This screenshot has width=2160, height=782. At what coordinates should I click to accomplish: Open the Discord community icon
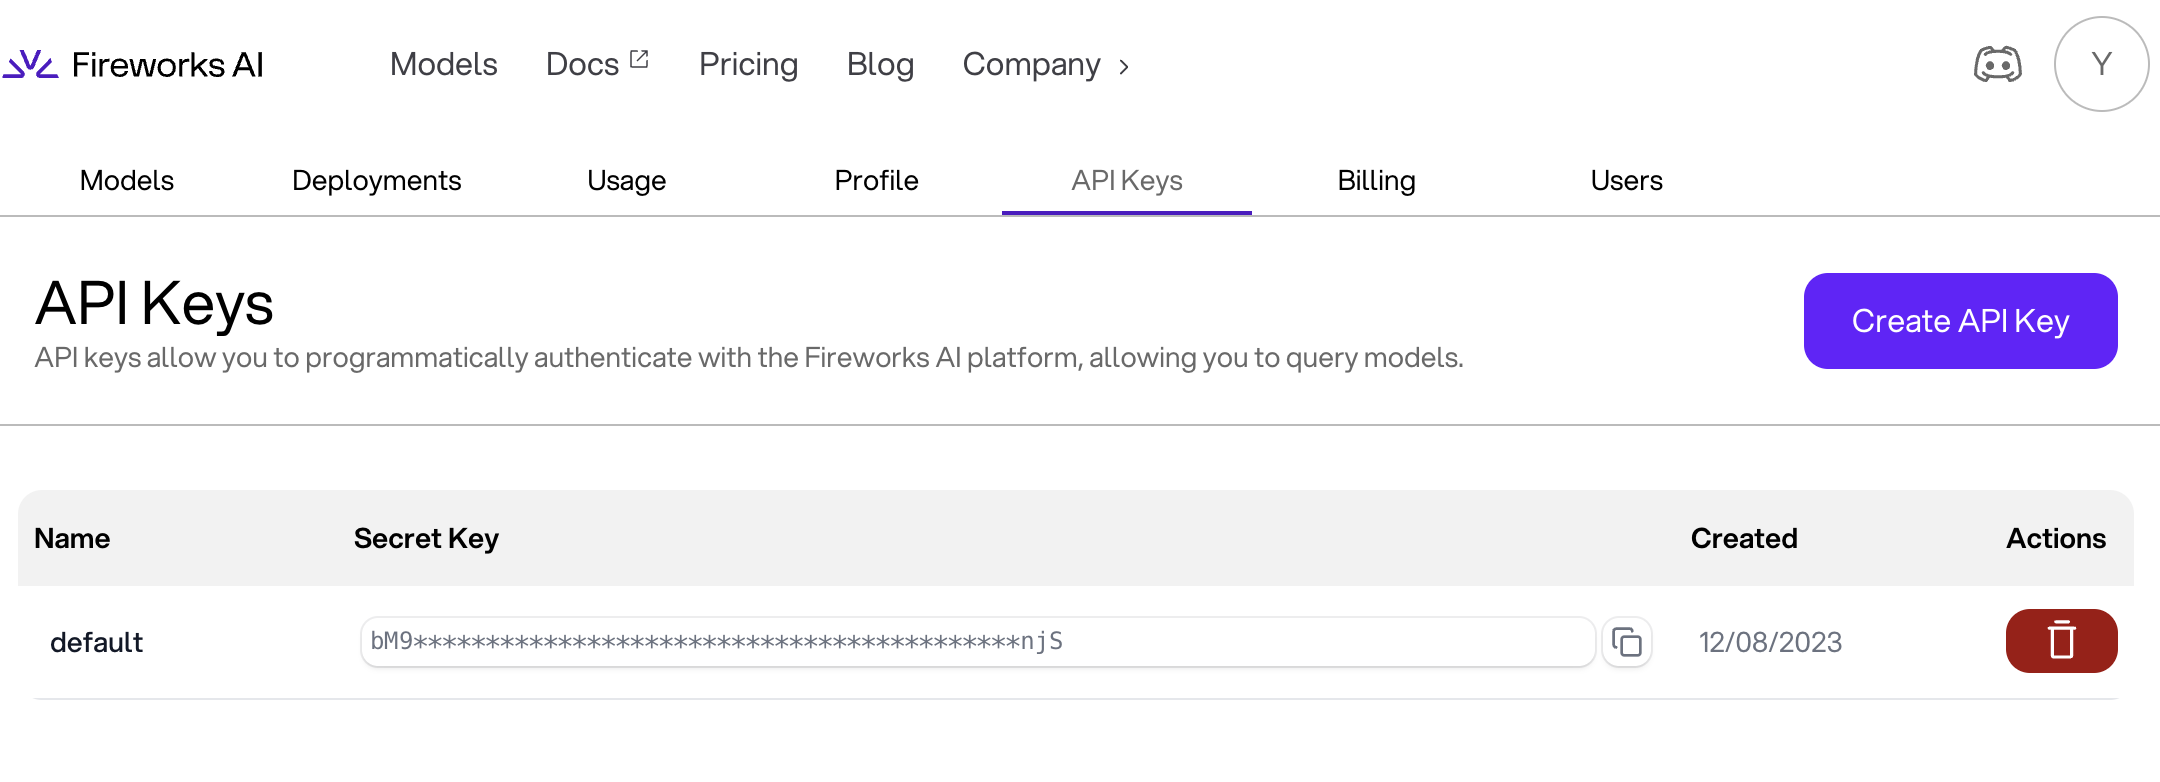[x=1997, y=65]
